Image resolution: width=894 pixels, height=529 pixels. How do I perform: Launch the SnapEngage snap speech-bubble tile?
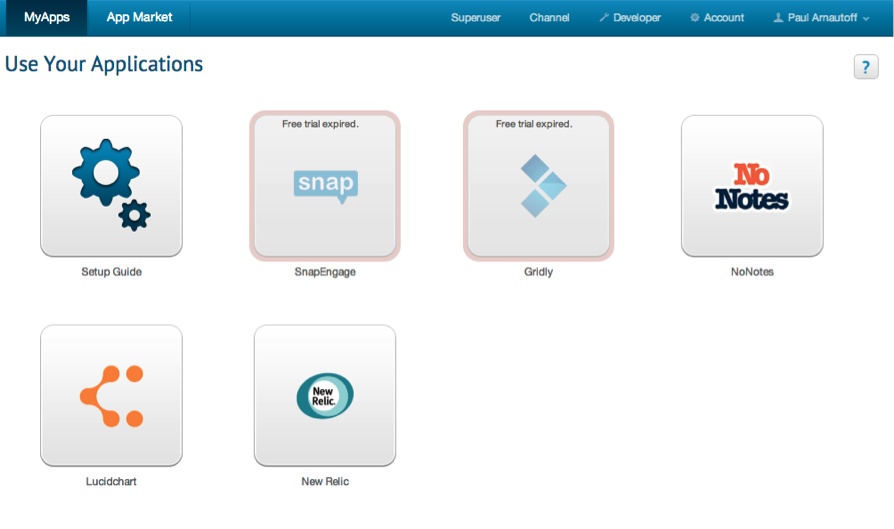pos(325,186)
